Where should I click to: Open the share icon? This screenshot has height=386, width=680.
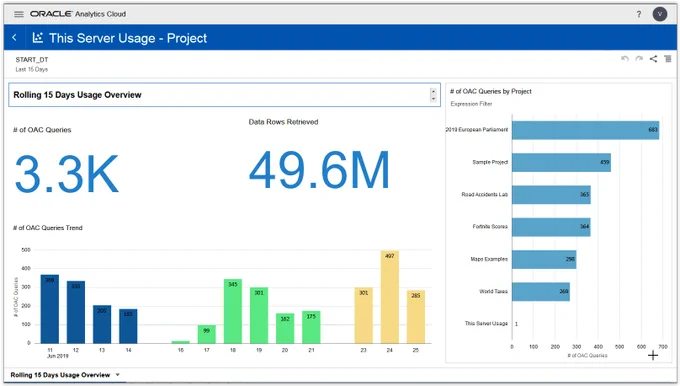coord(653,59)
